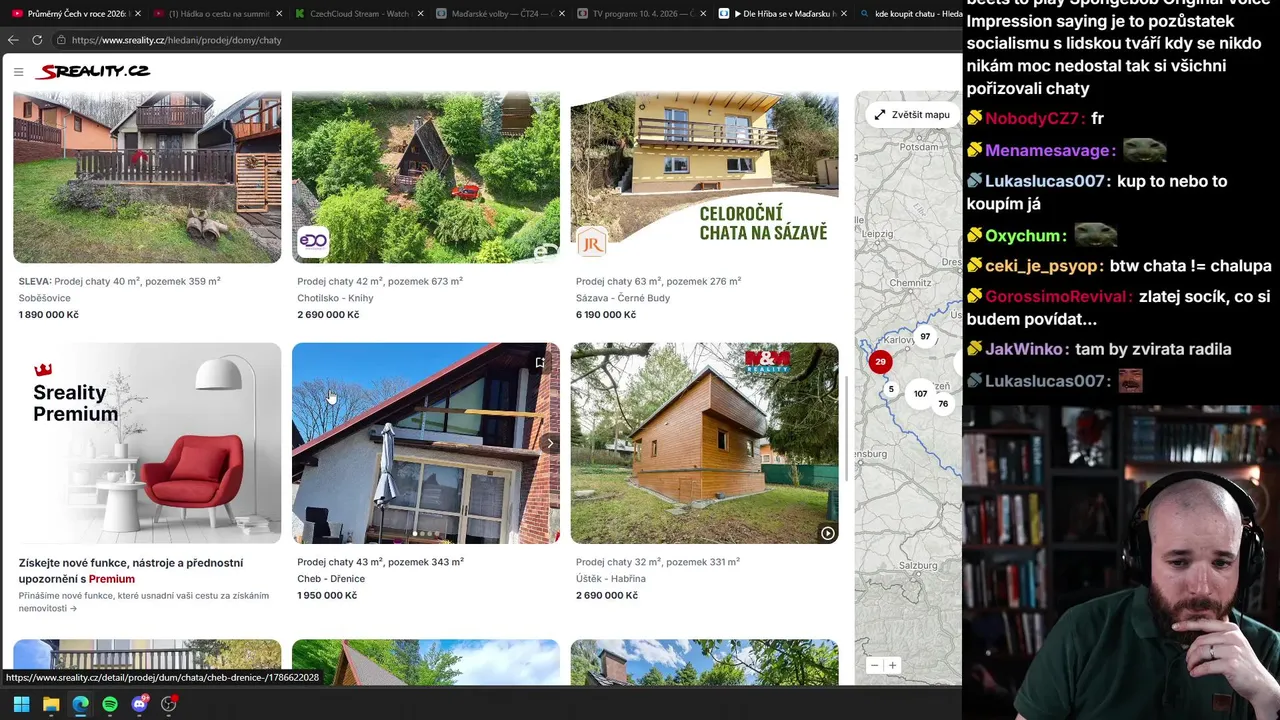Open Discord from the taskbar
Screen dimensions: 1280x720
coord(139,704)
